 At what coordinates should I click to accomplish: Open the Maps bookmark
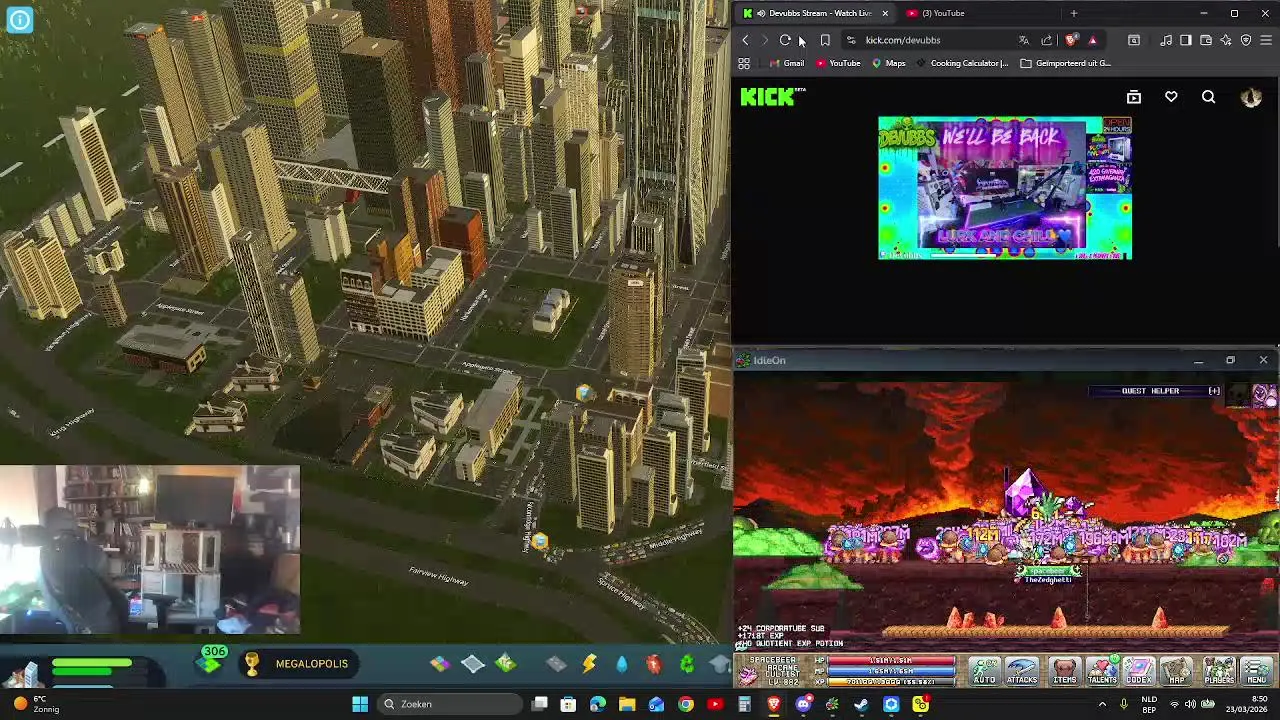[x=888, y=63]
